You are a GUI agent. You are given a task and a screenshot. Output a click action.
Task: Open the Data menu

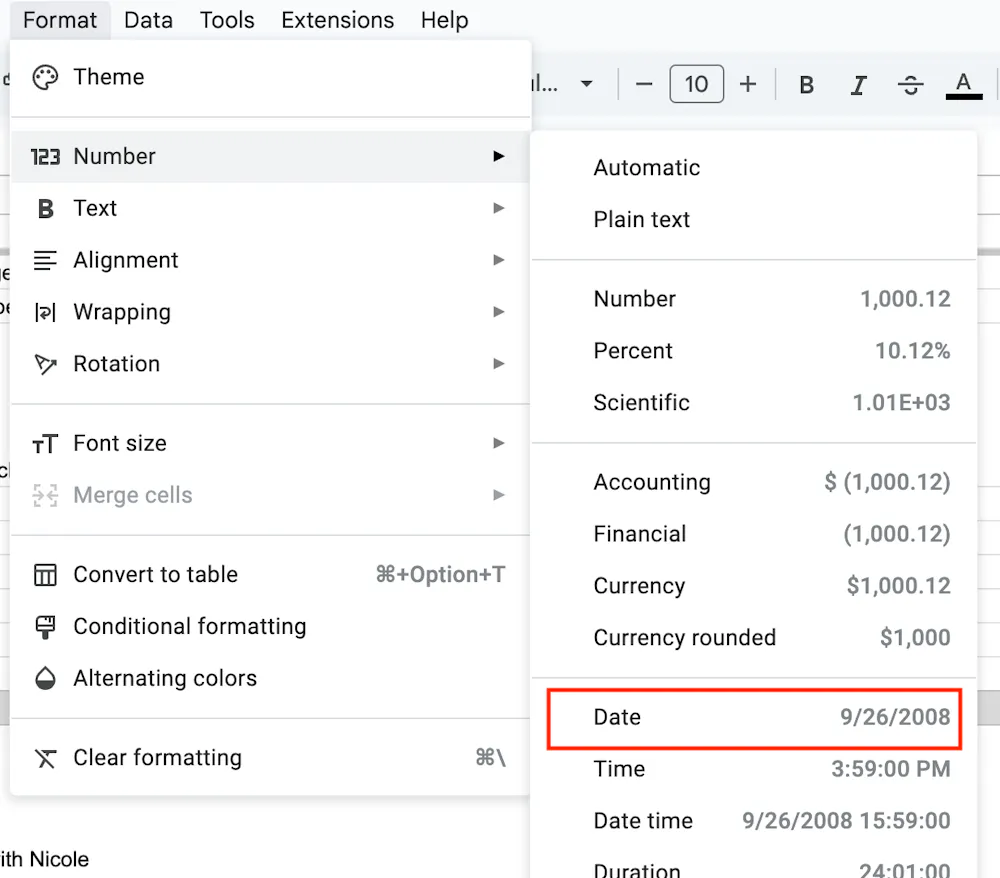coord(148,20)
